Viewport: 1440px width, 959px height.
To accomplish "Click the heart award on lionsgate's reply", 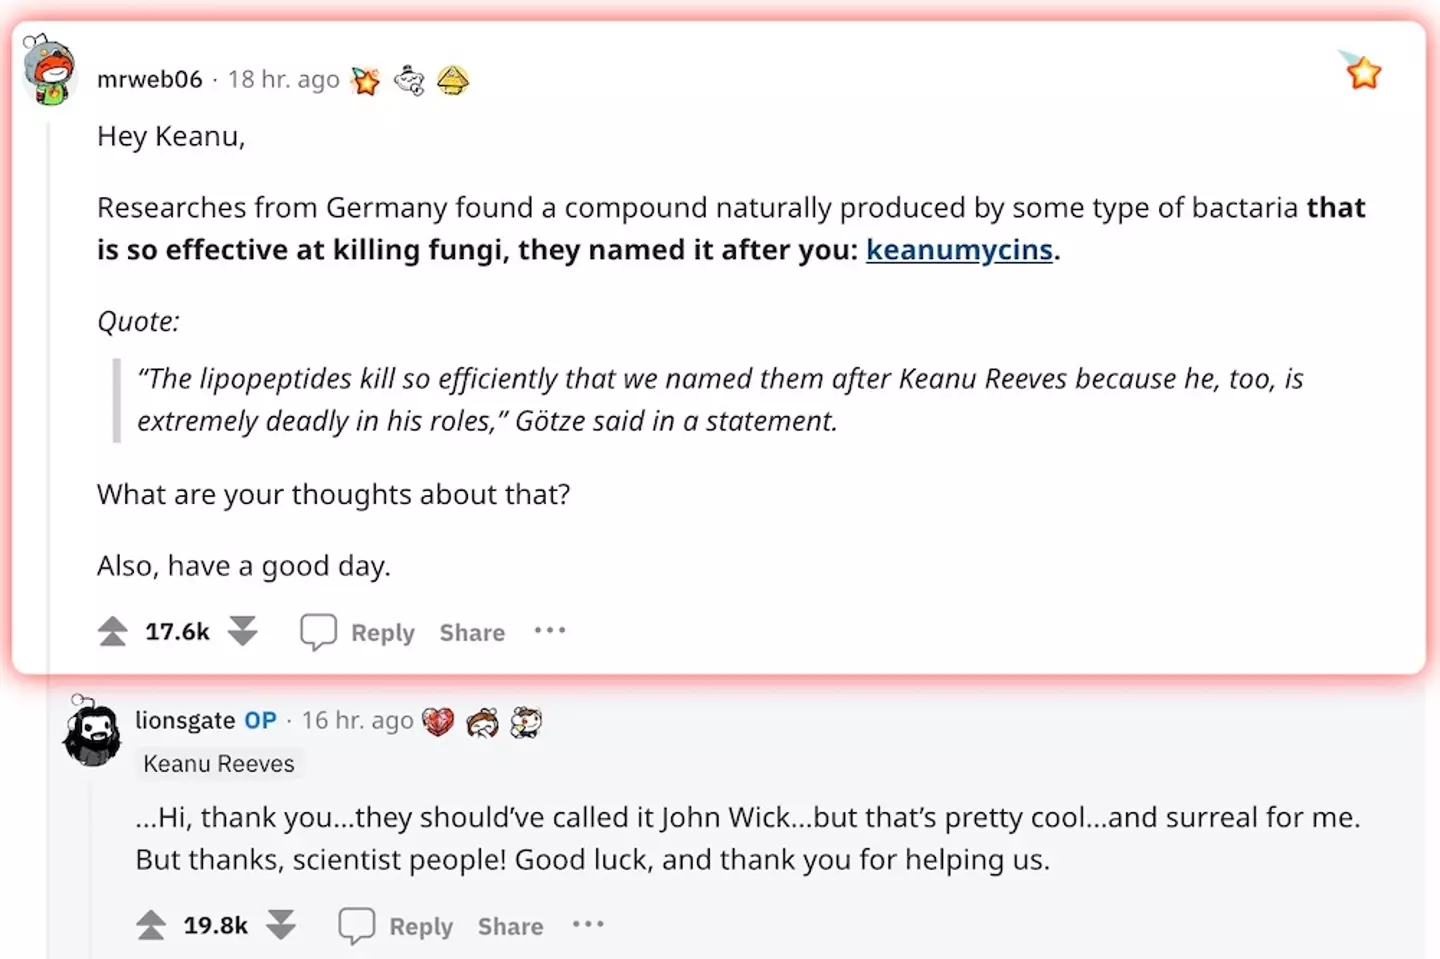I will click(437, 721).
